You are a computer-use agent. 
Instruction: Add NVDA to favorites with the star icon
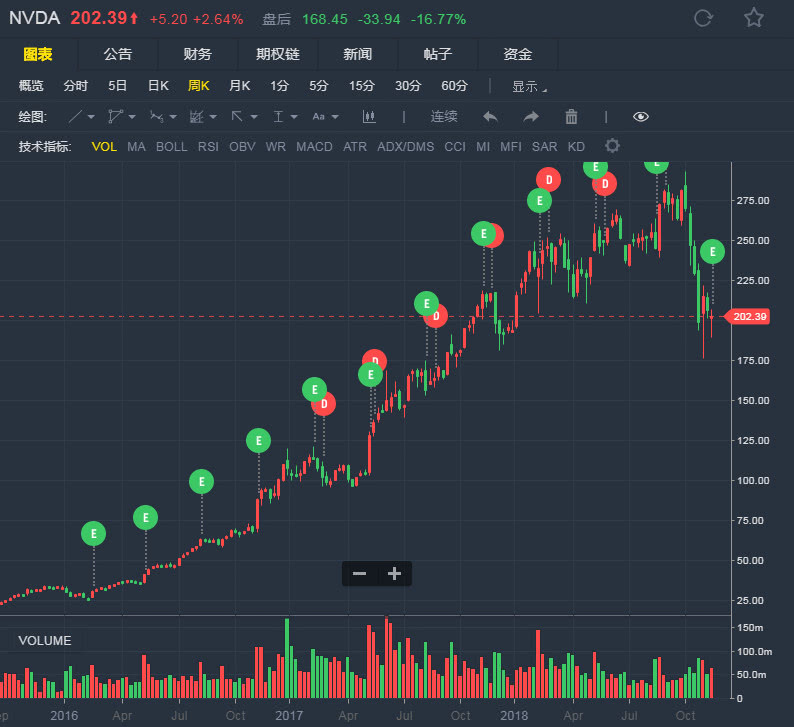point(753,18)
